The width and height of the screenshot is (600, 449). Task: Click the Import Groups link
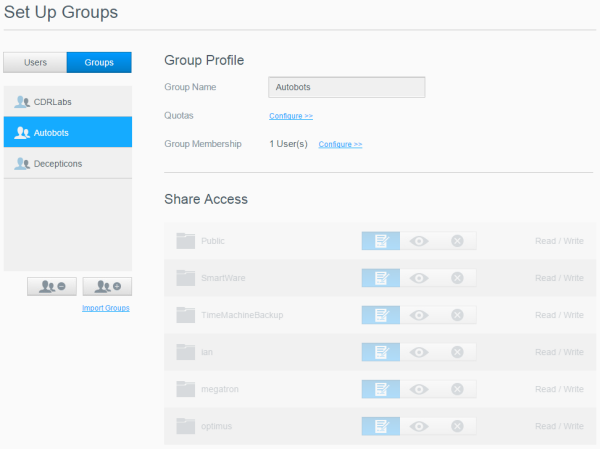tap(105, 308)
